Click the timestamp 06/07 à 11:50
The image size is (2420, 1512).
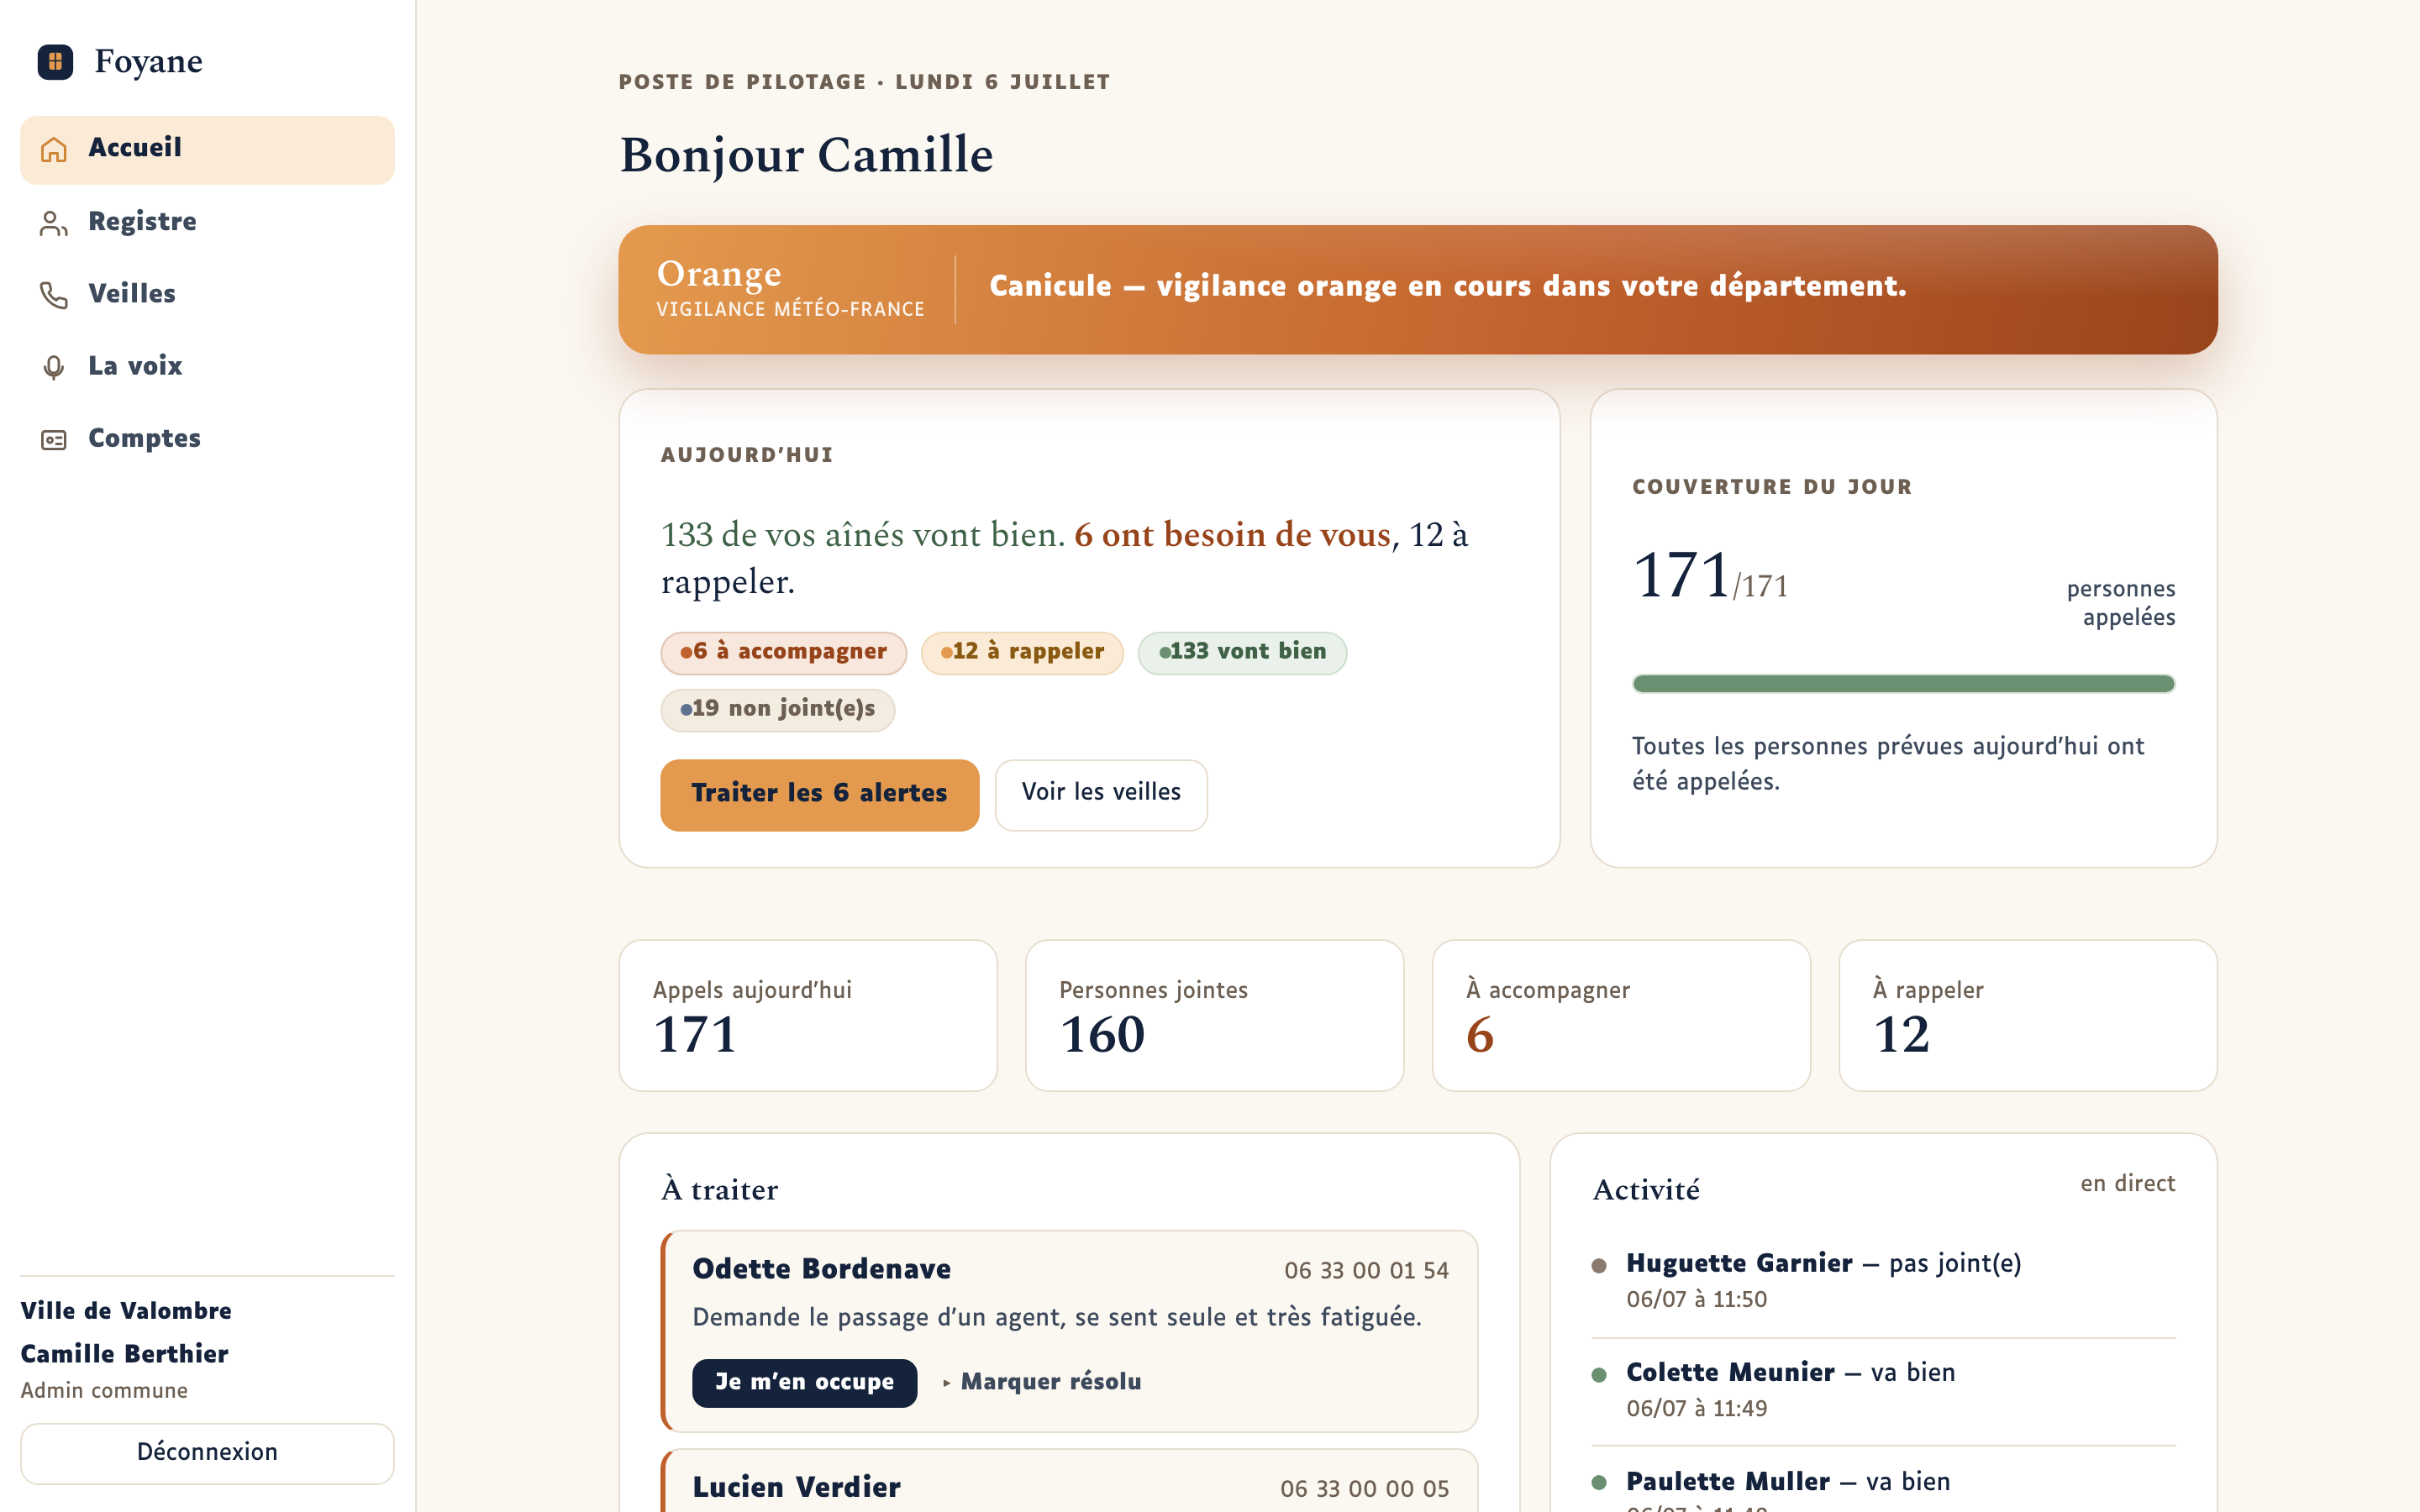1696,1300
